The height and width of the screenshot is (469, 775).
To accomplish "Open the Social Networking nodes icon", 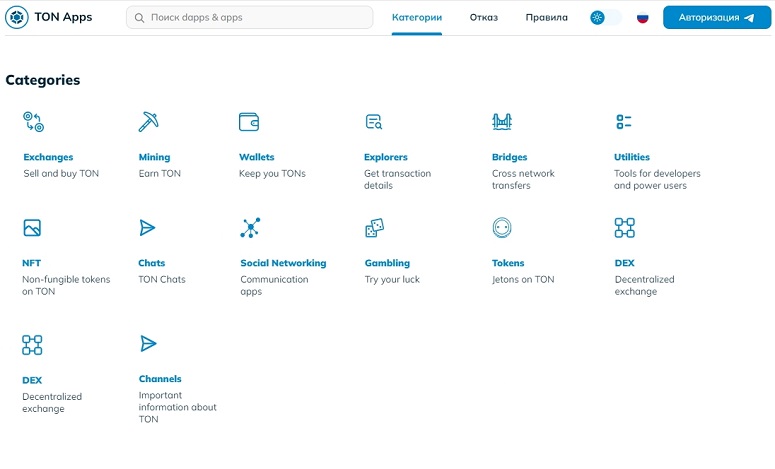I will click(251, 228).
